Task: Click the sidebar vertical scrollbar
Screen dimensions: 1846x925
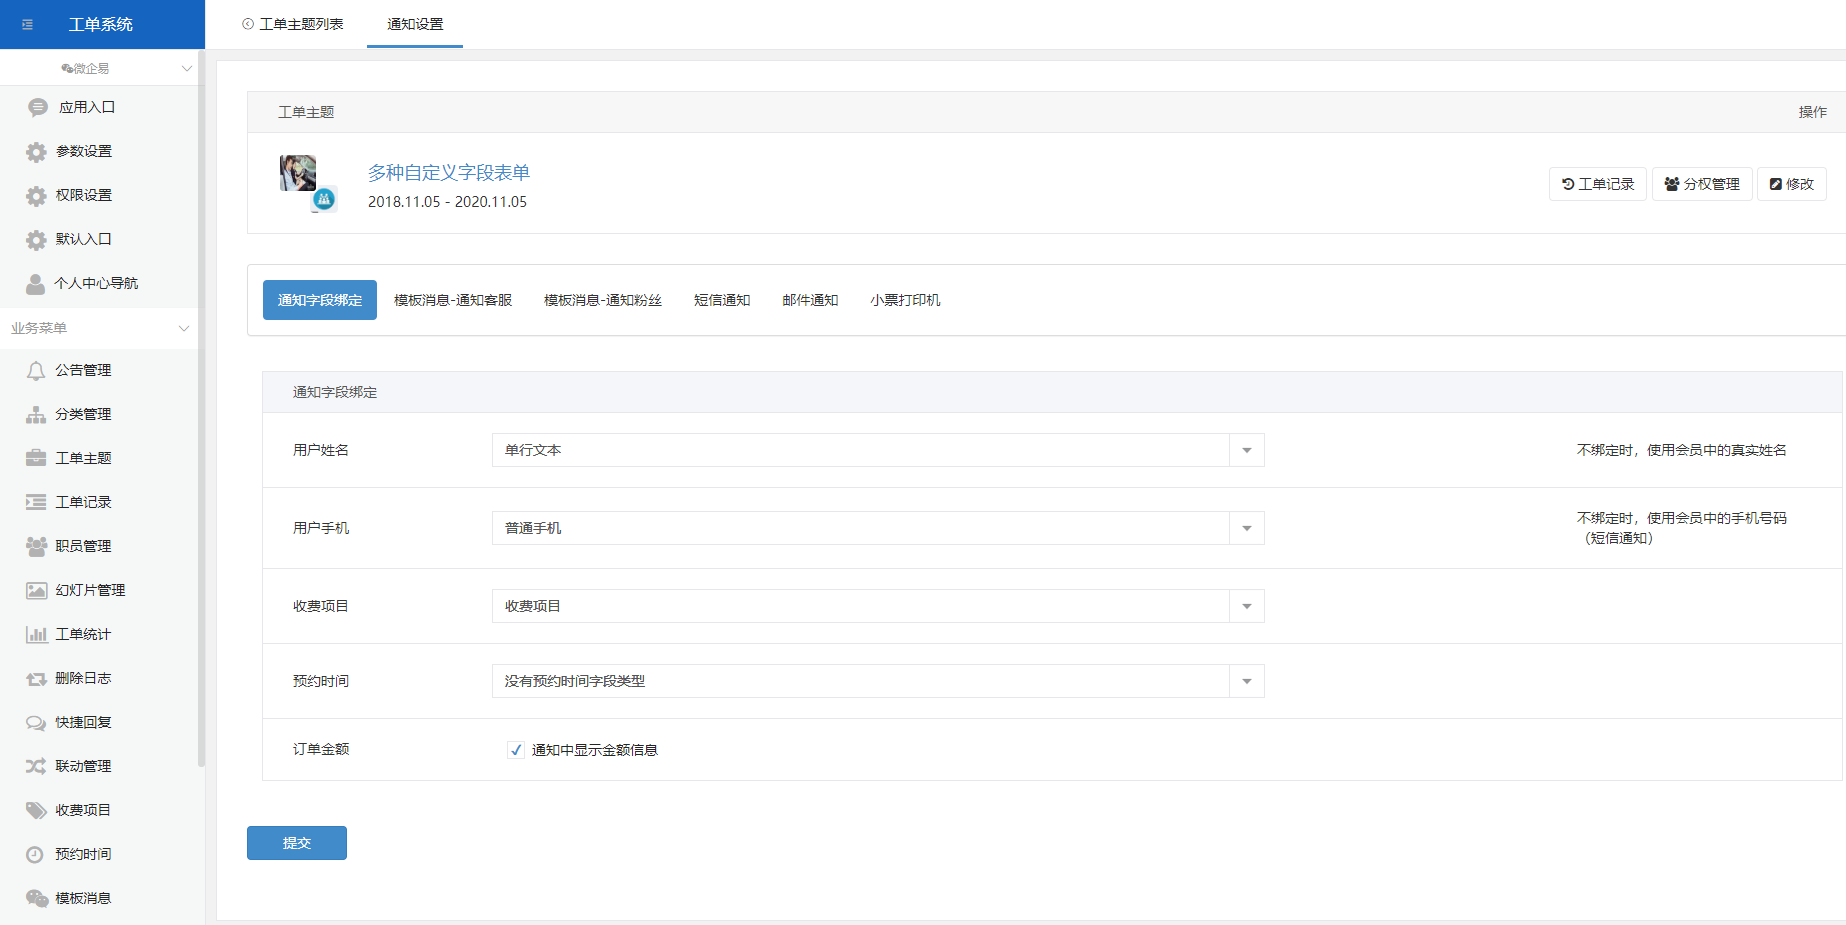Action: pos(201,408)
